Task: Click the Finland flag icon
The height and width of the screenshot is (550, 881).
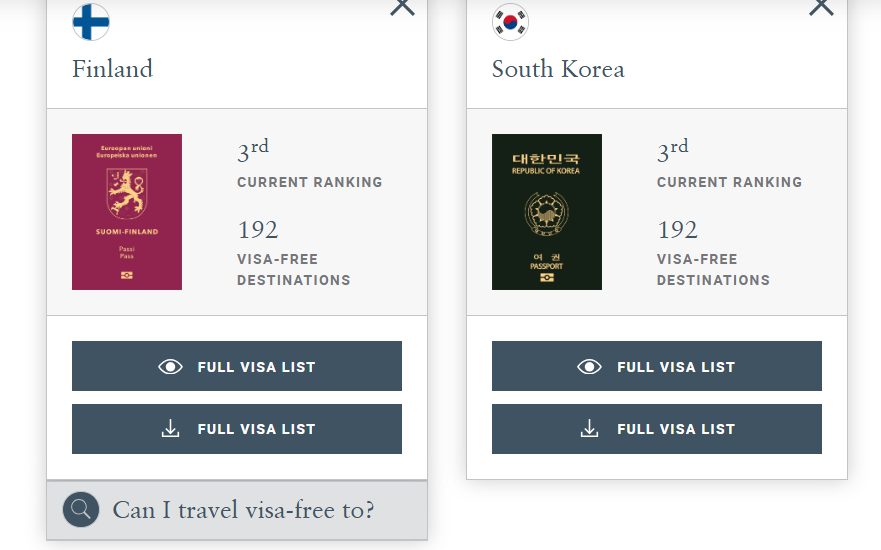Action: point(91,22)
